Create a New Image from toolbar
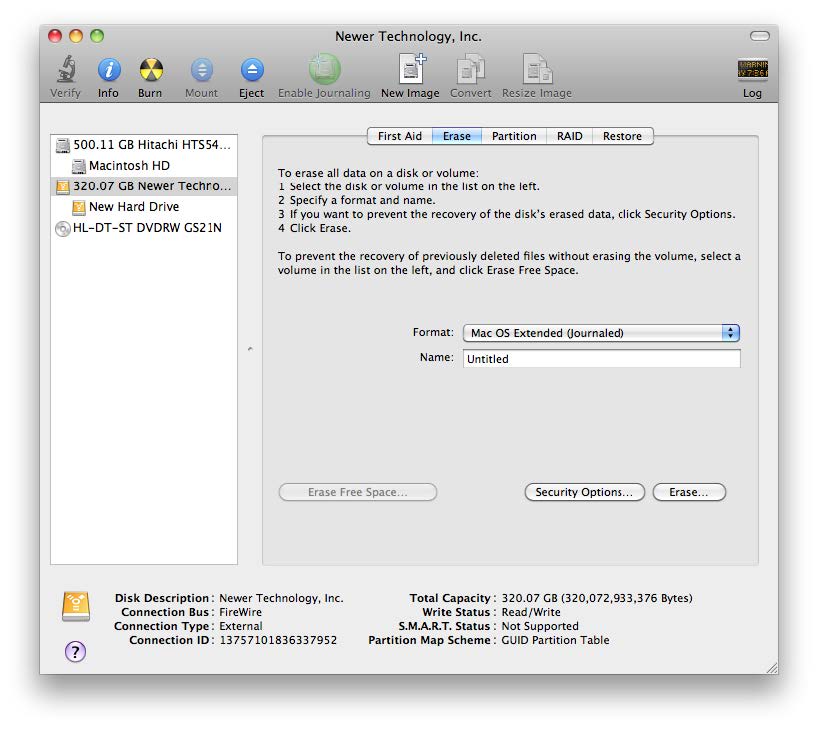Image resolution: width=818 pixels, height=729 pixels. coord(410,71)
